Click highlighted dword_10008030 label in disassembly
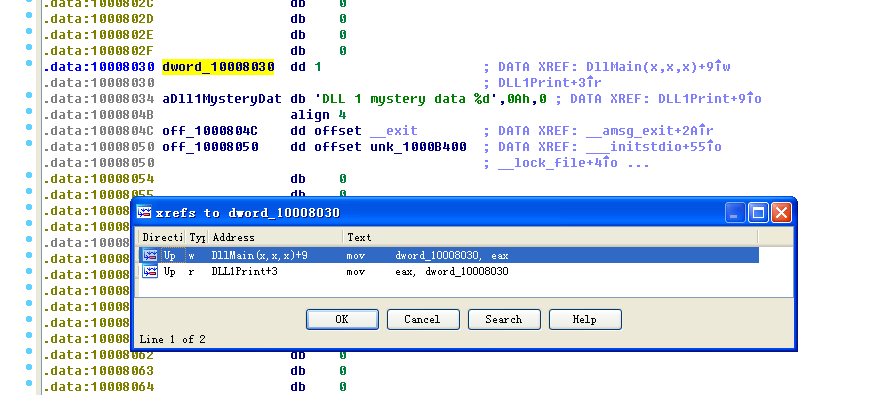 (x=218, y=67)
